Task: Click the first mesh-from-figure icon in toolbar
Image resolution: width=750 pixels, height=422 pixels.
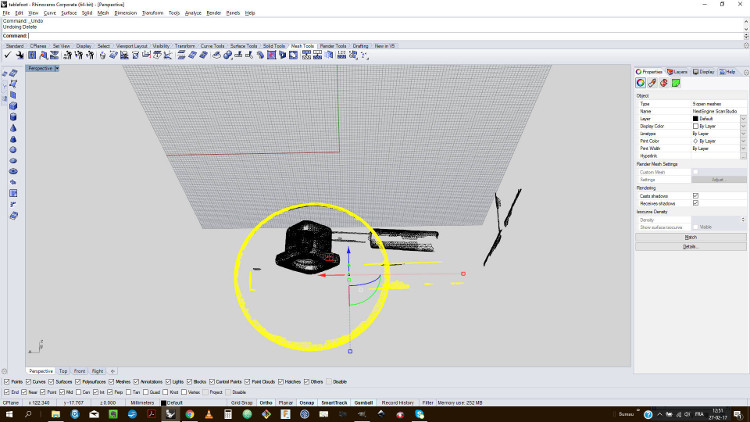Action: click(67, 56)
